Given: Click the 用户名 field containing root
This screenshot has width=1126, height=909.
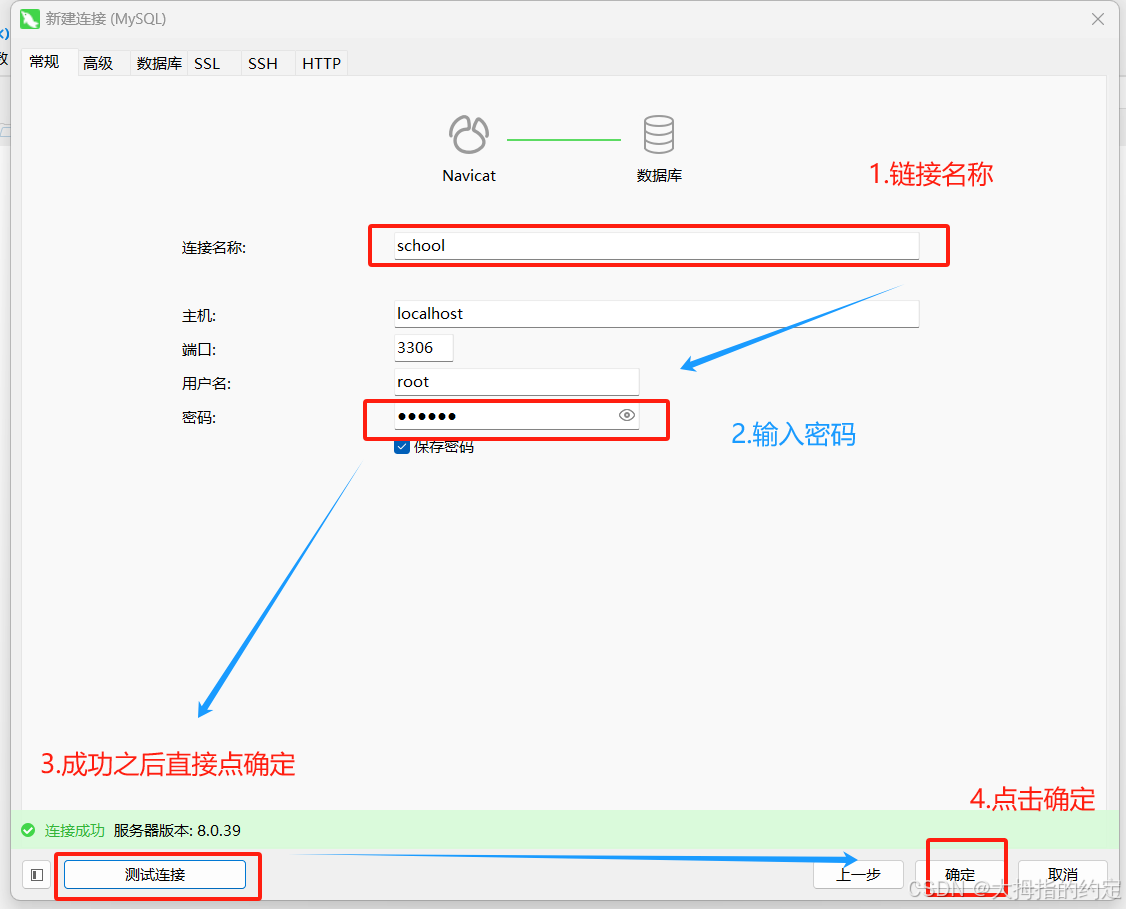Looking at the screenshot, I should [x=516, y=382].
